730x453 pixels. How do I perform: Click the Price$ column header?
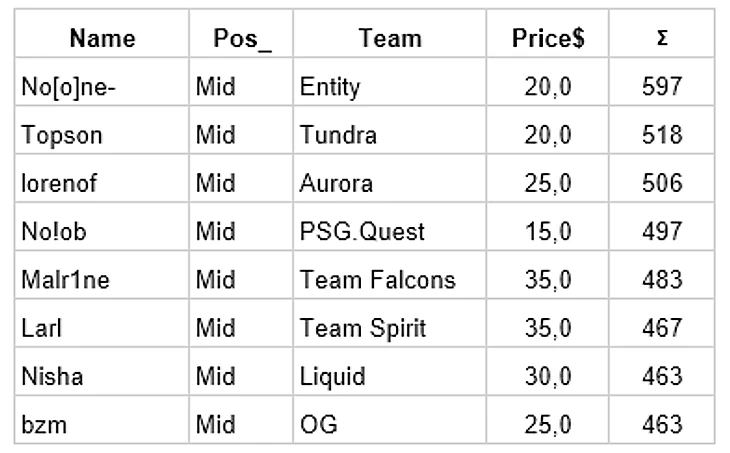coord(548,38)
